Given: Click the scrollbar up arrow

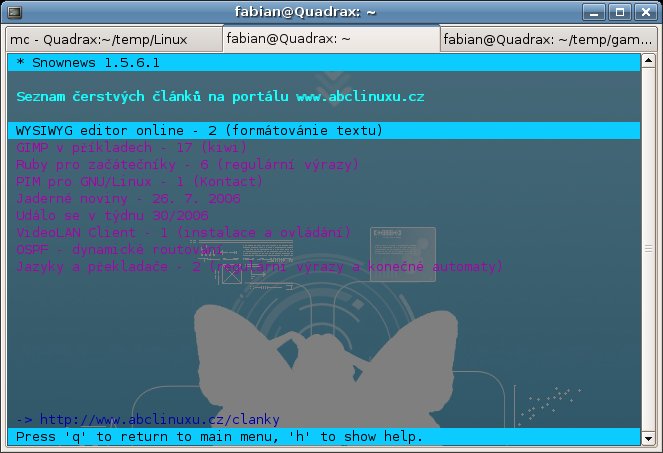Looking at the screenshot, I should coord(648,61).
